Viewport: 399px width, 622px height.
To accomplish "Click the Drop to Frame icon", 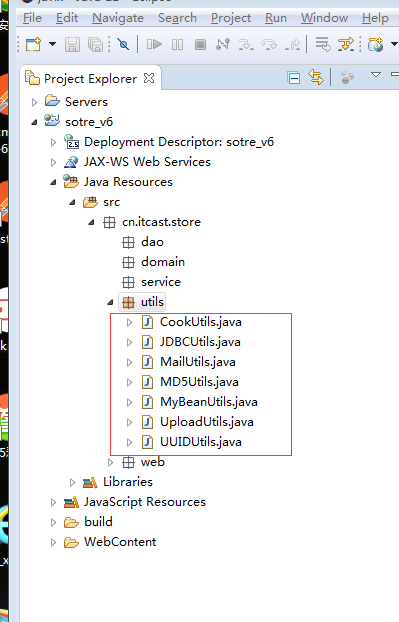I will (323, 44).
